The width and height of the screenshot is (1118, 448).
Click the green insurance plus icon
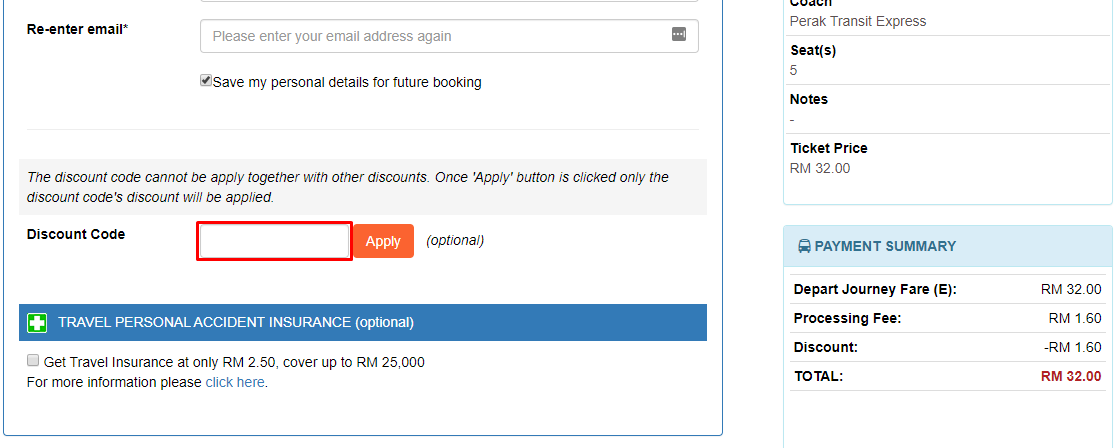coord(37,323)
